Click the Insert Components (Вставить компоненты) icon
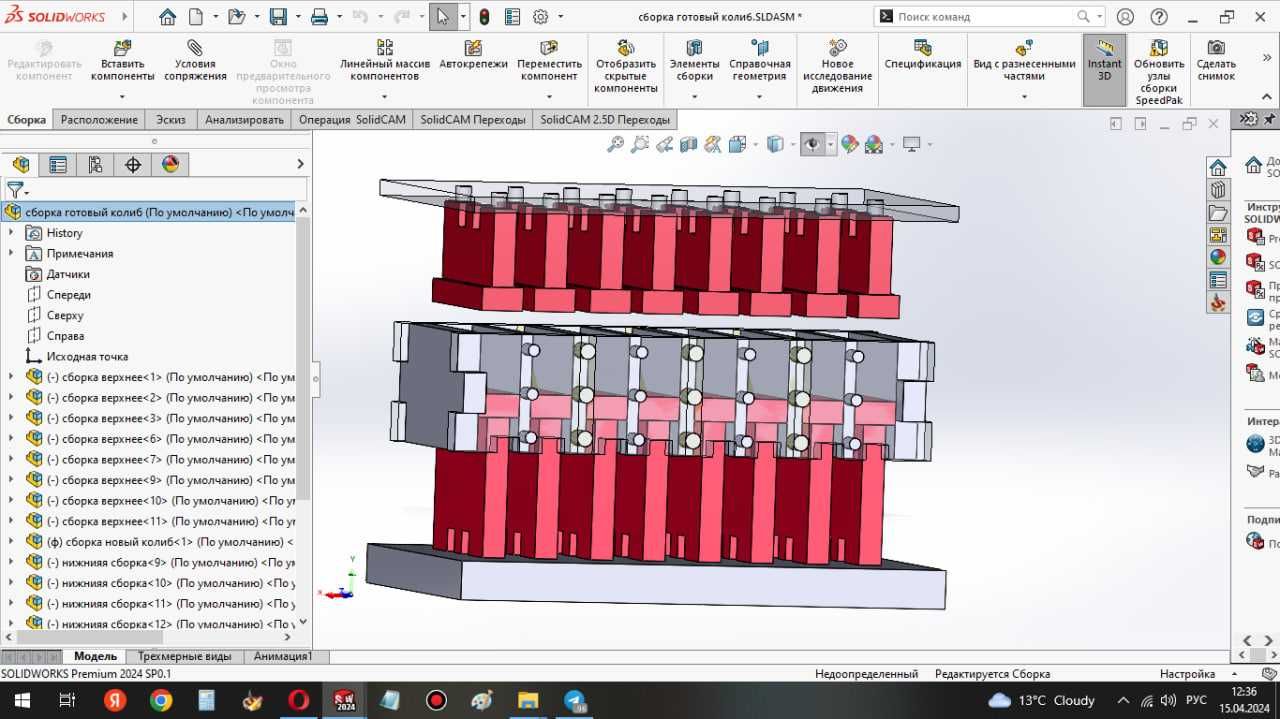The height and width of the screenshot is (719, 1280). coord(122,49)
